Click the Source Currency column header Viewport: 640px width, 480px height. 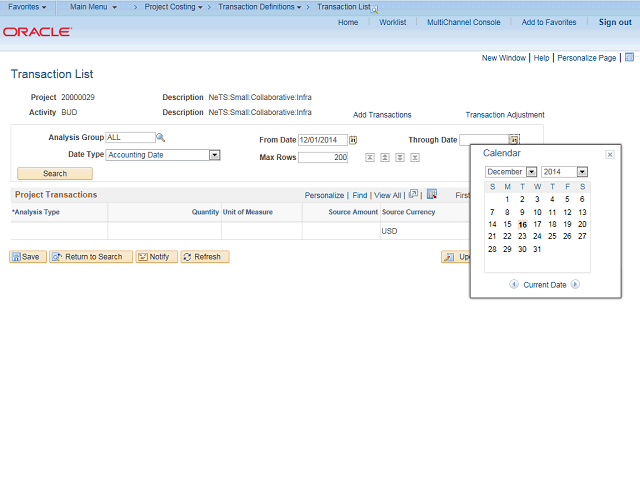click(x=409, y=212)
